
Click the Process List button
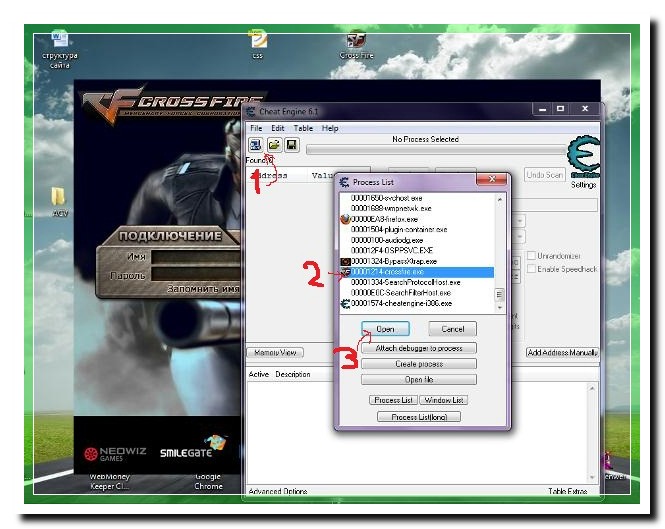393,400
